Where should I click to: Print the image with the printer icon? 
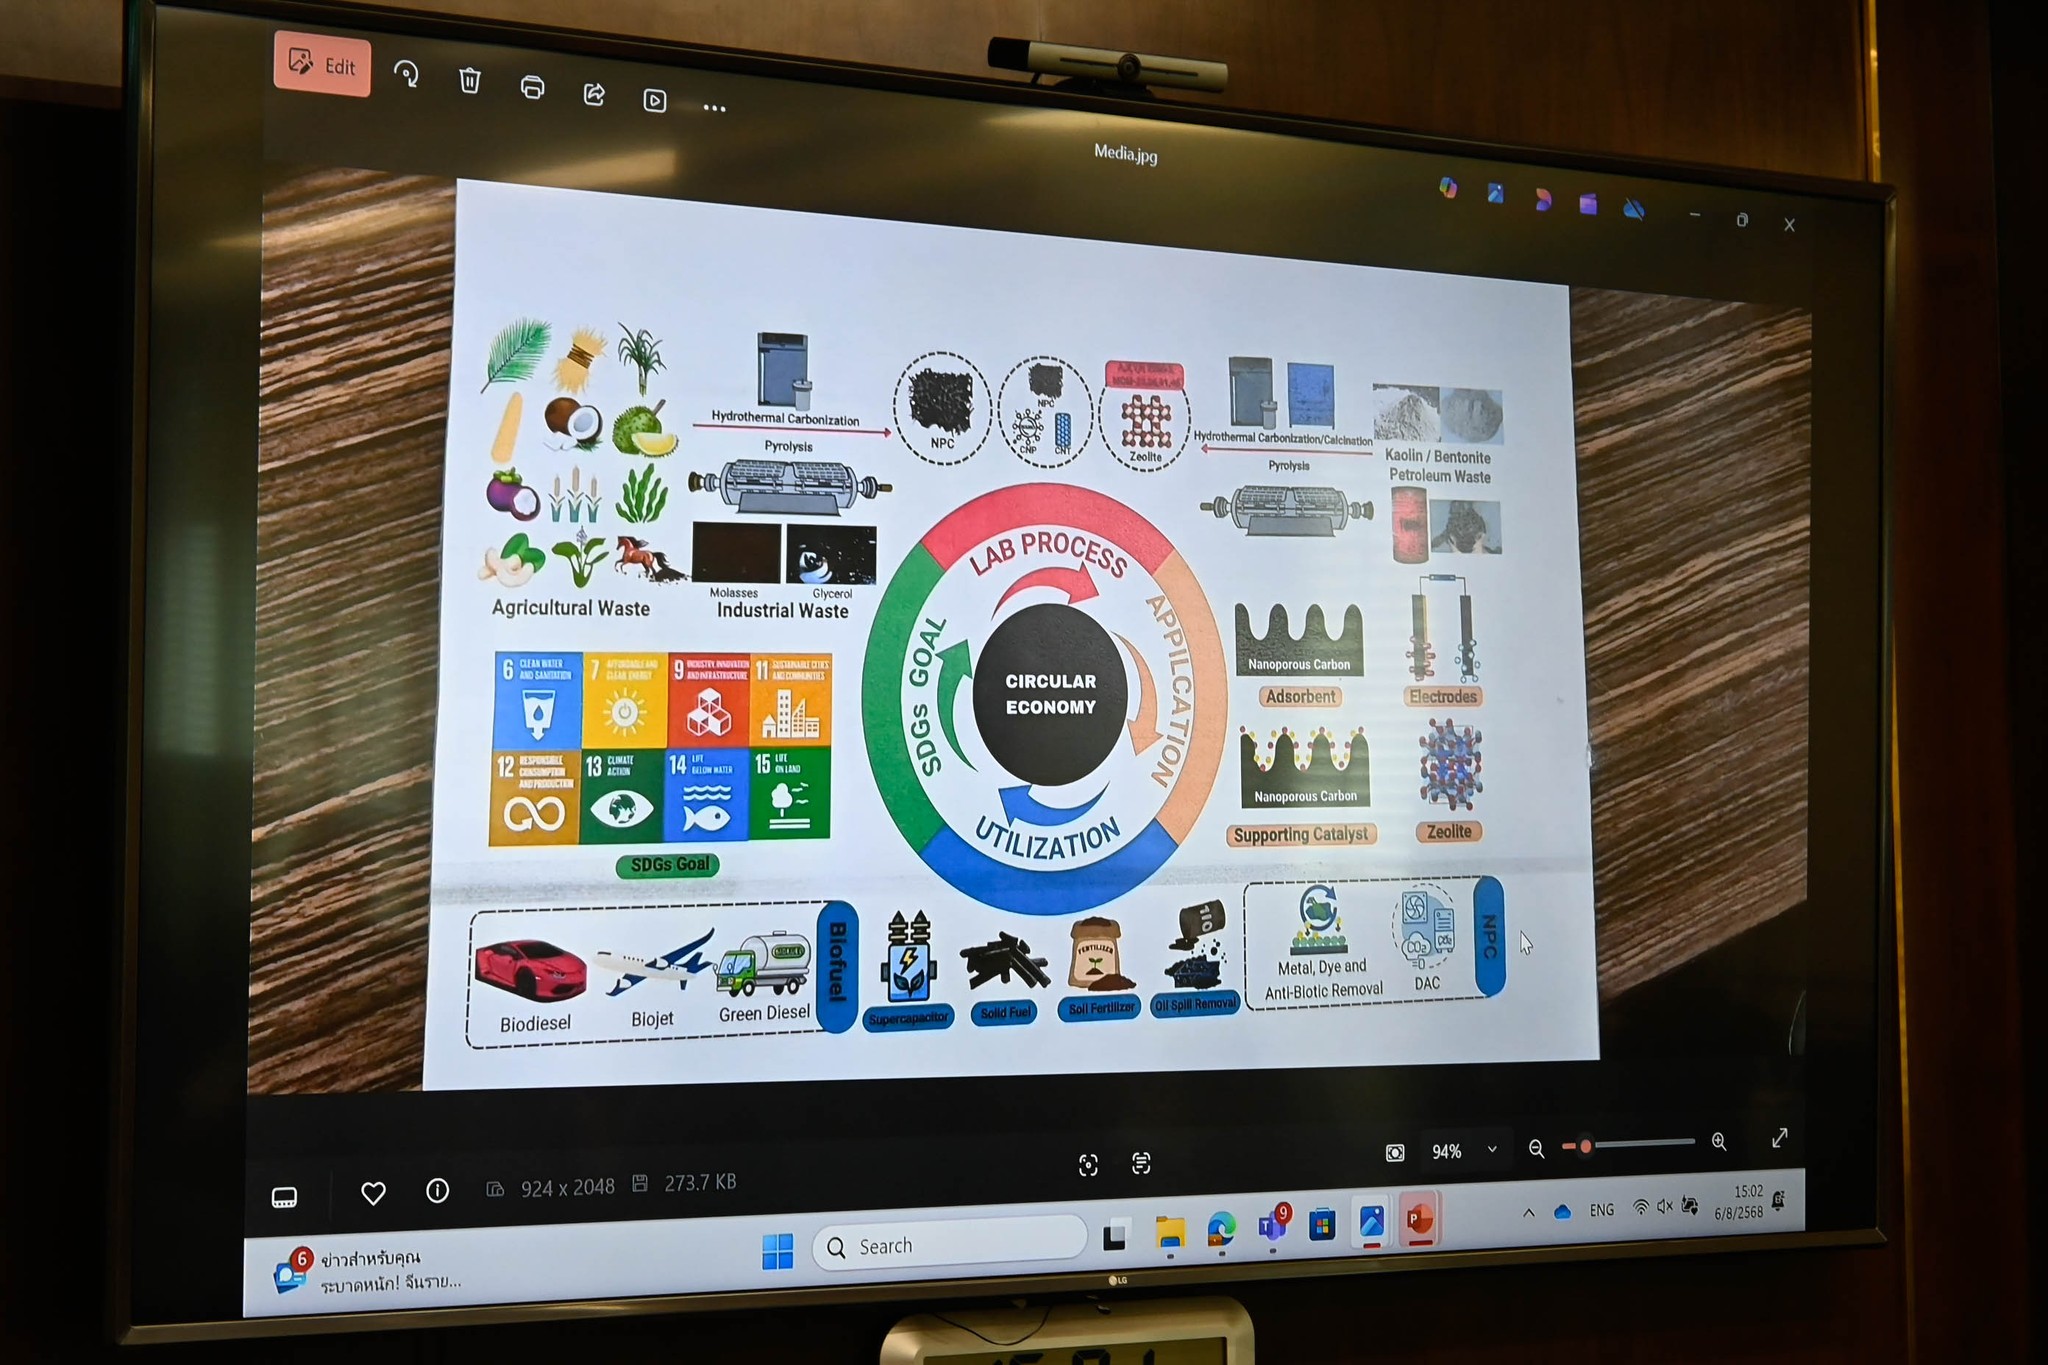tap(532, 87)
